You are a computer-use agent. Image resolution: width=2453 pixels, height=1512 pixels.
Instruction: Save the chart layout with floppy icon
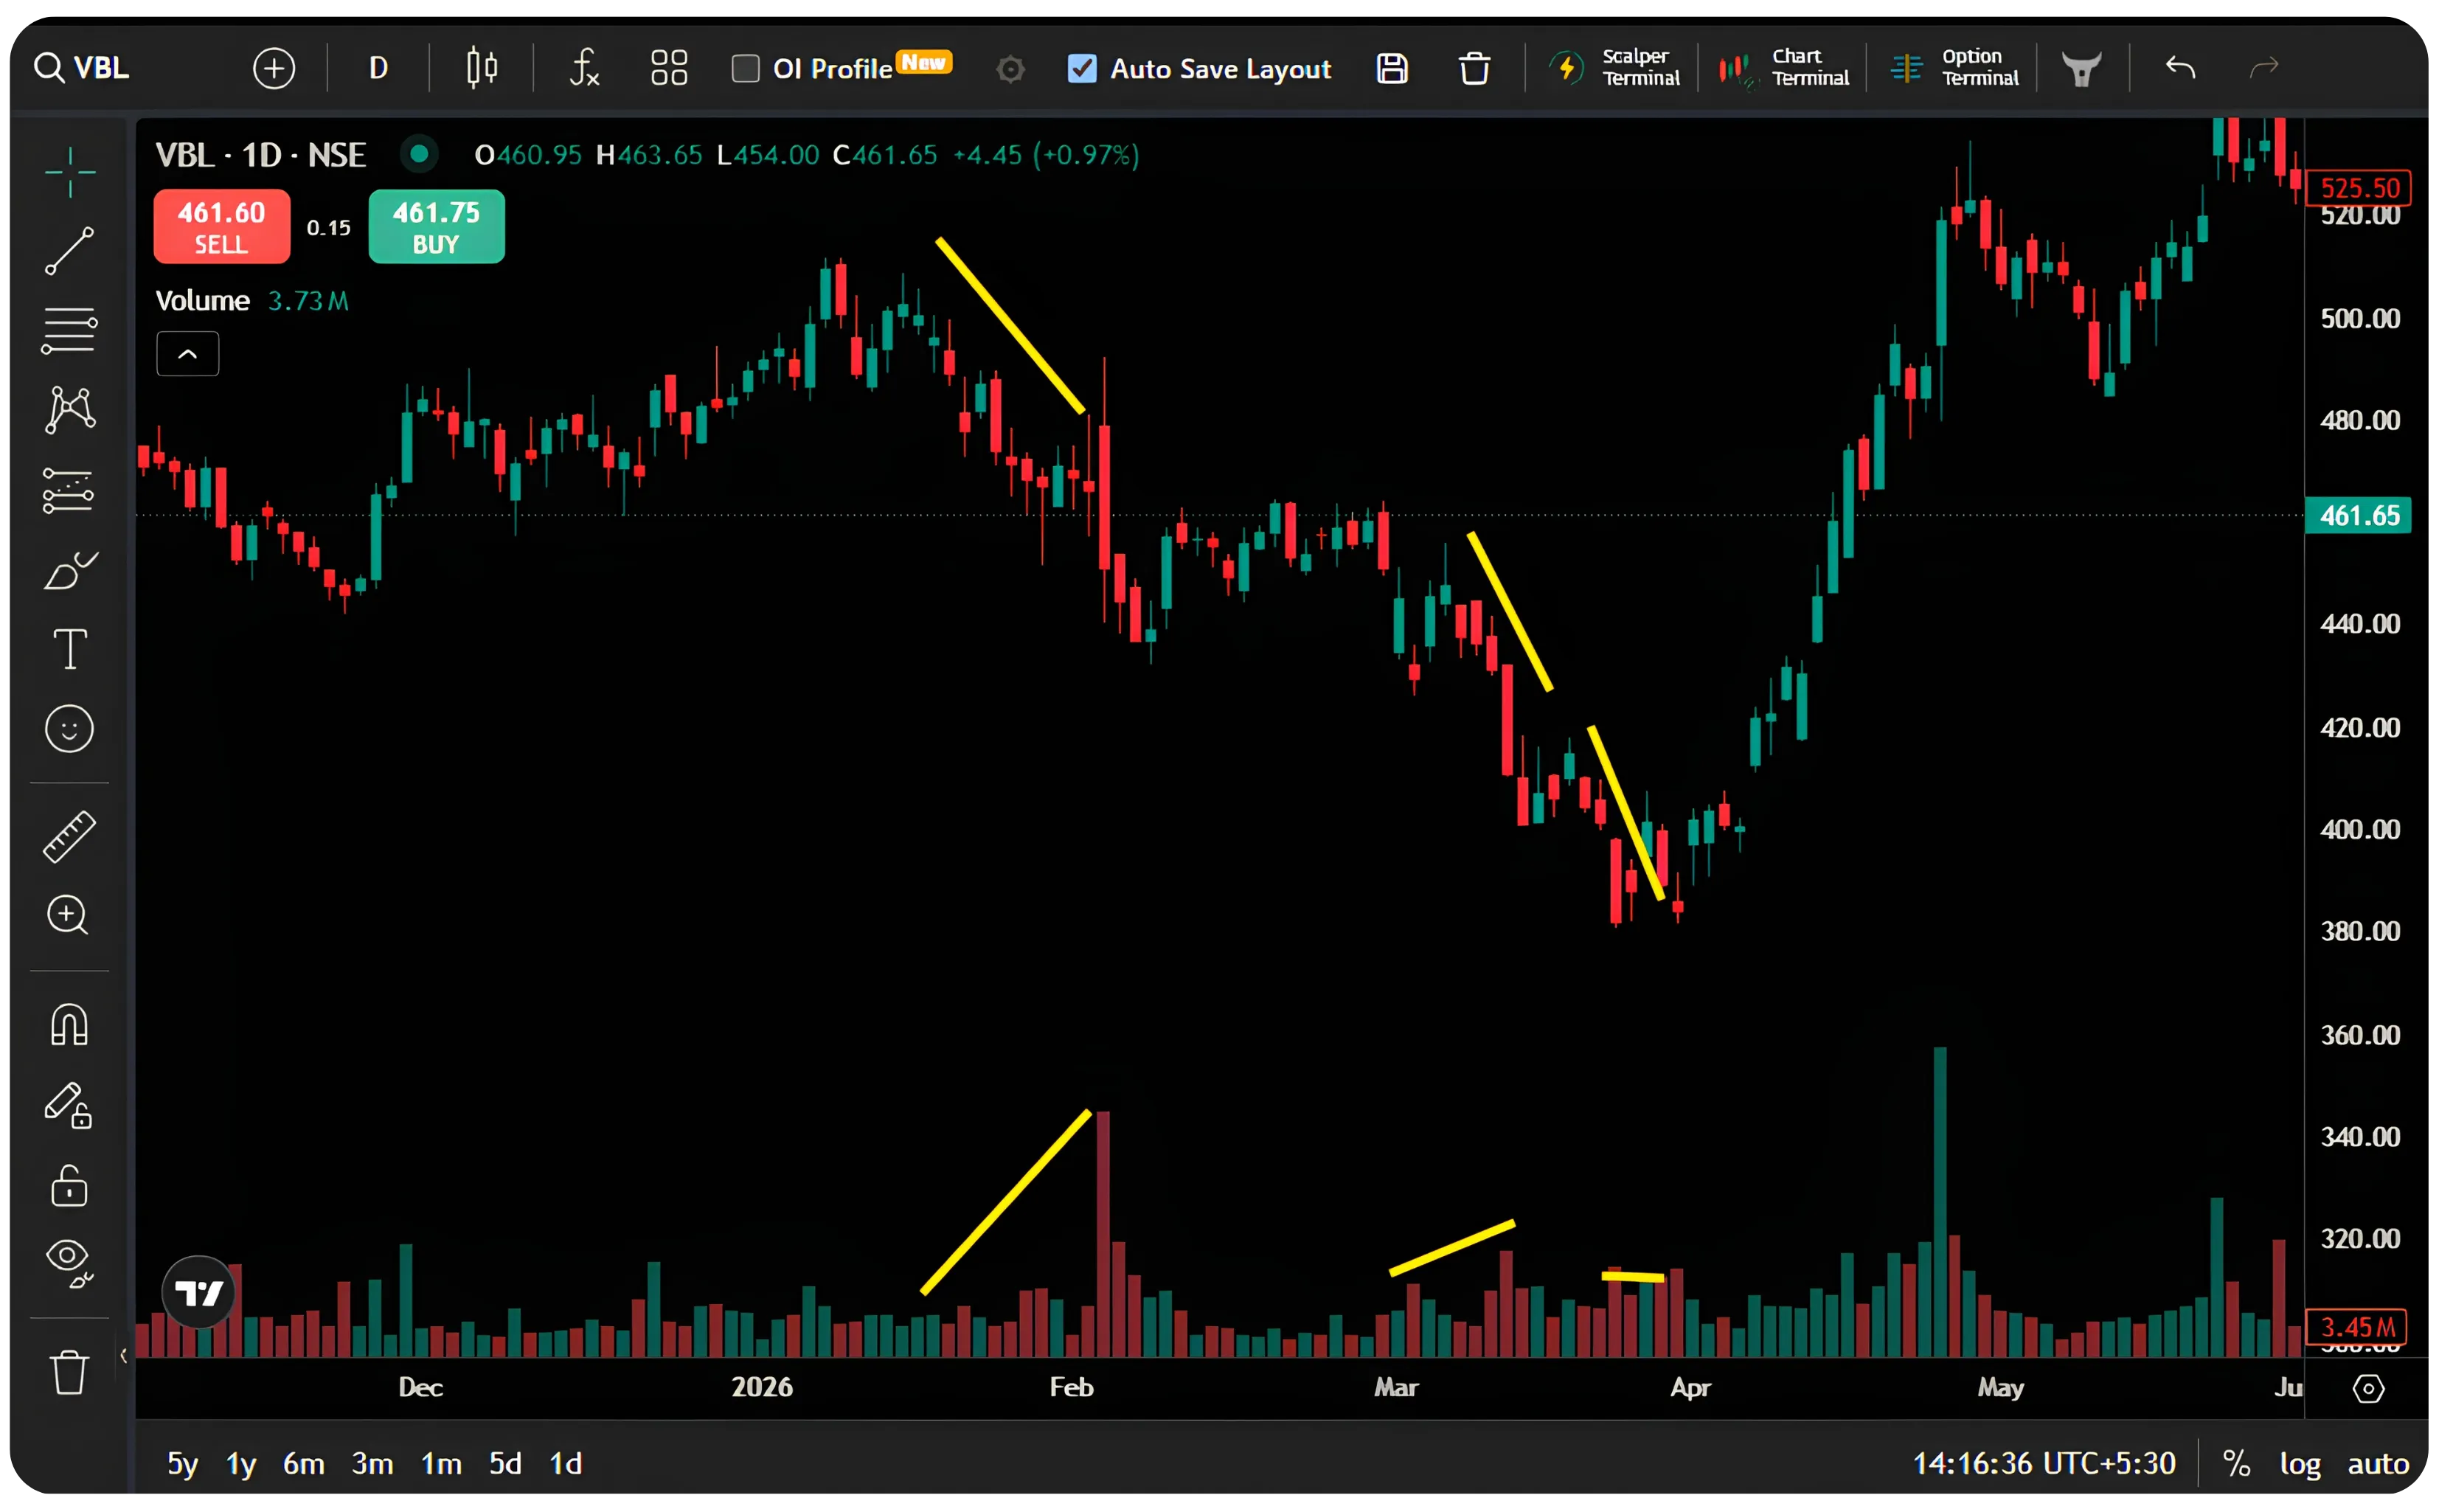pyautogui.click(x=1393, y=68)
